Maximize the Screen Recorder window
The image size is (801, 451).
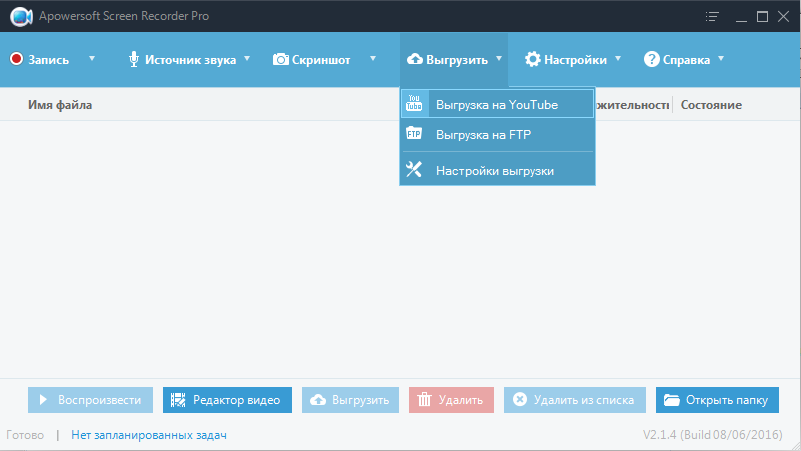[762, 16]
